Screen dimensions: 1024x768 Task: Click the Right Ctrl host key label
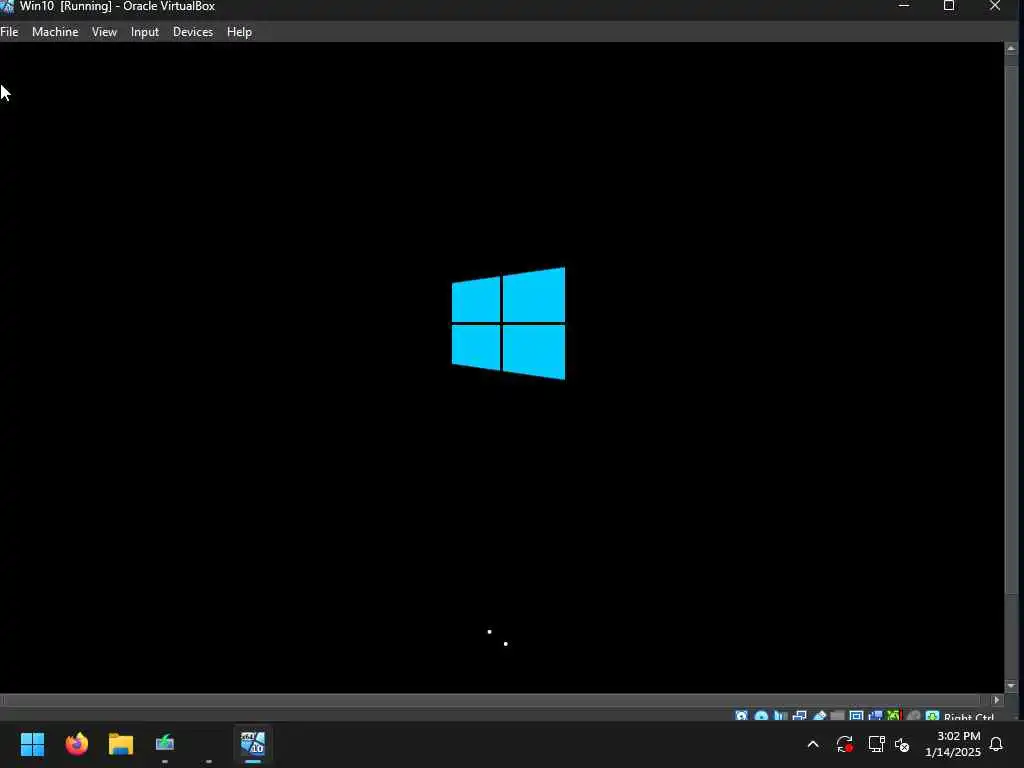[x=968, y=716]
